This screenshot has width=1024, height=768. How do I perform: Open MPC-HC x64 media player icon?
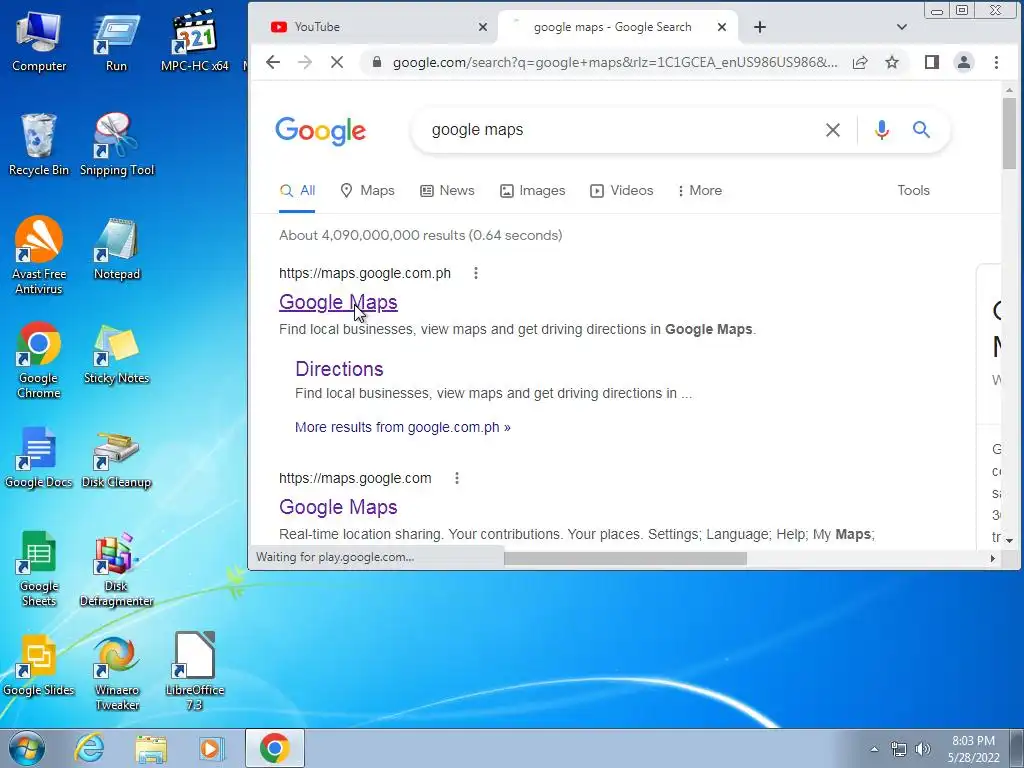click(x=194, y=42)
